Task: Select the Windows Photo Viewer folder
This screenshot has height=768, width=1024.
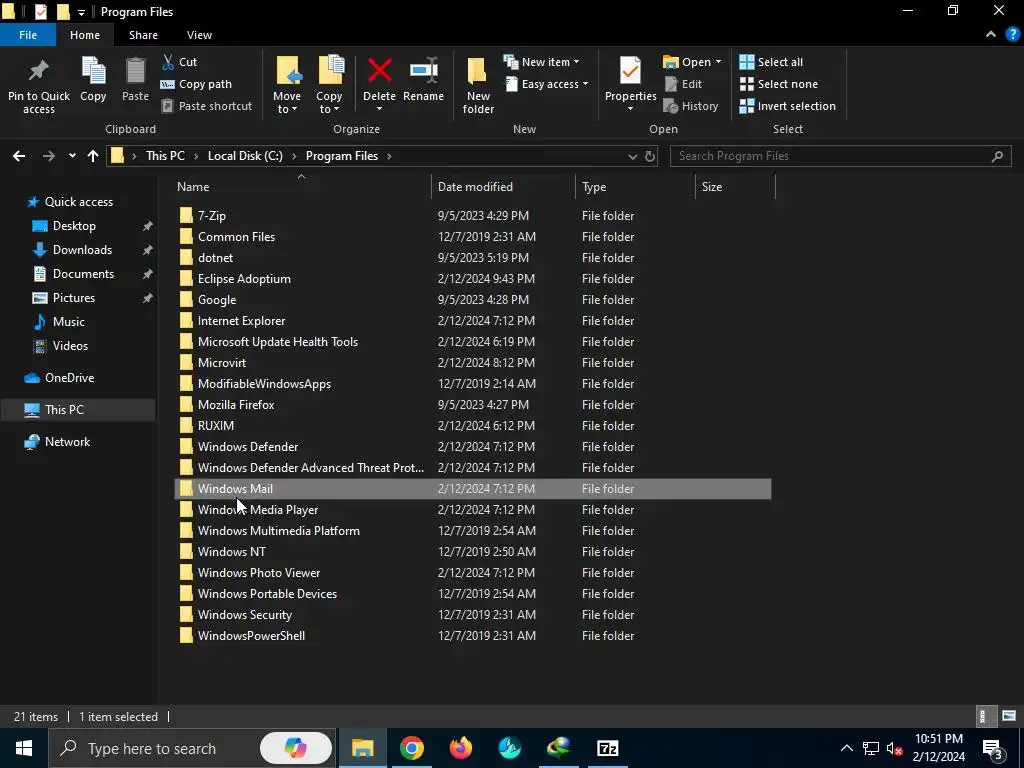Action: (259, 573)
